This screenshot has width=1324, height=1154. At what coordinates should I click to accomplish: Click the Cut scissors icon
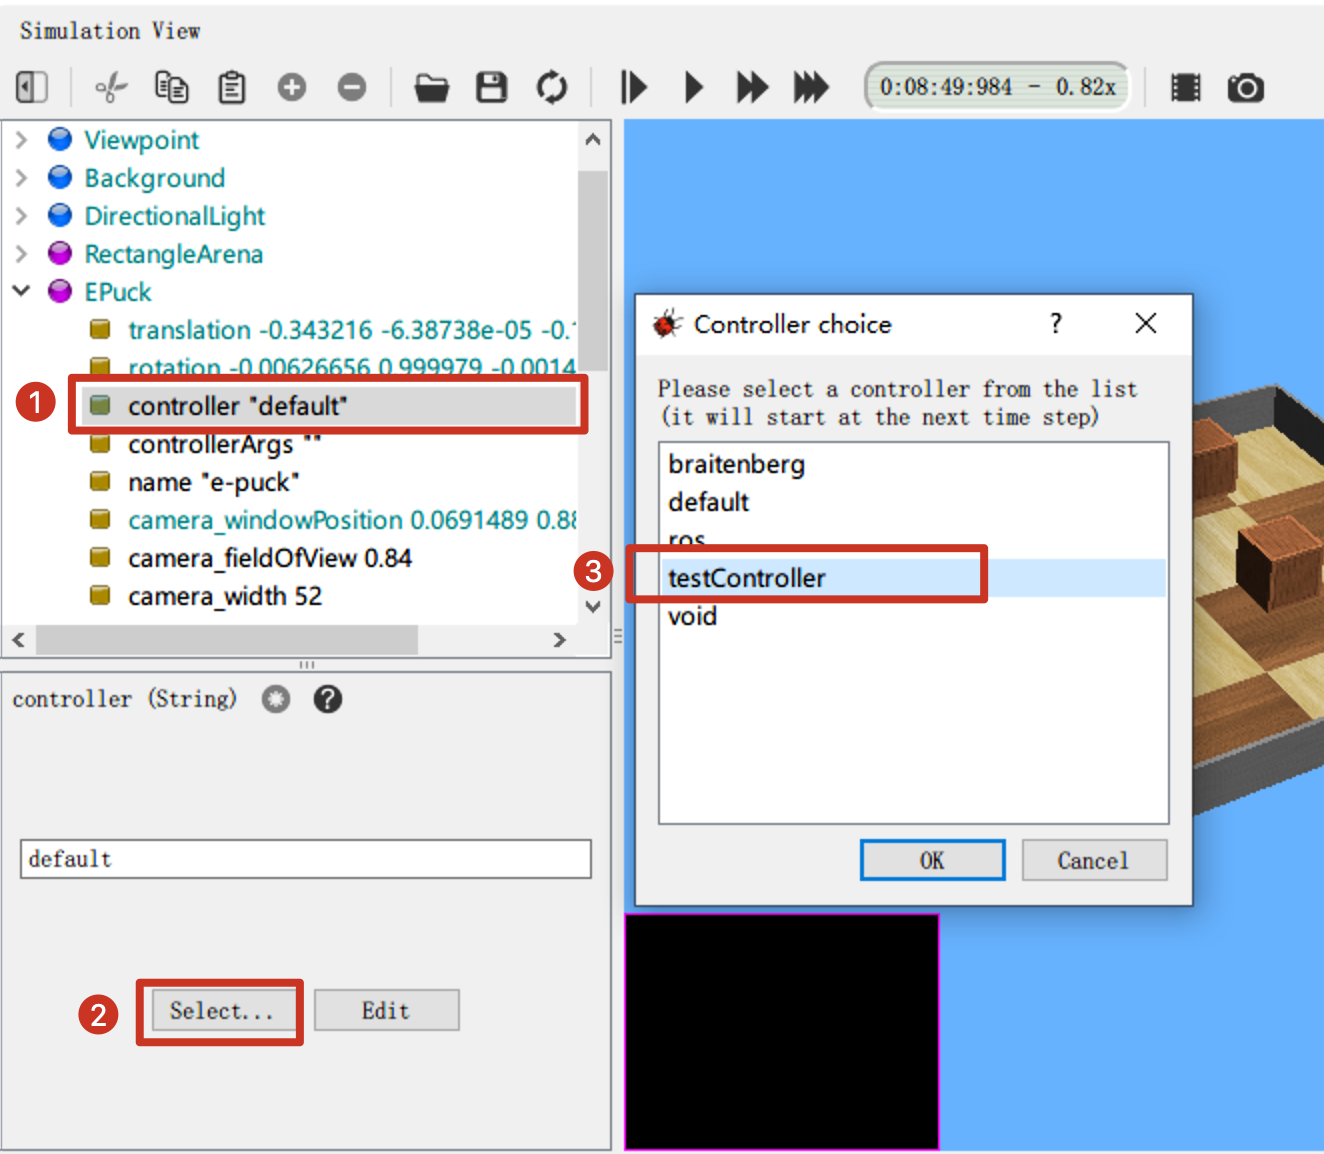111,88
